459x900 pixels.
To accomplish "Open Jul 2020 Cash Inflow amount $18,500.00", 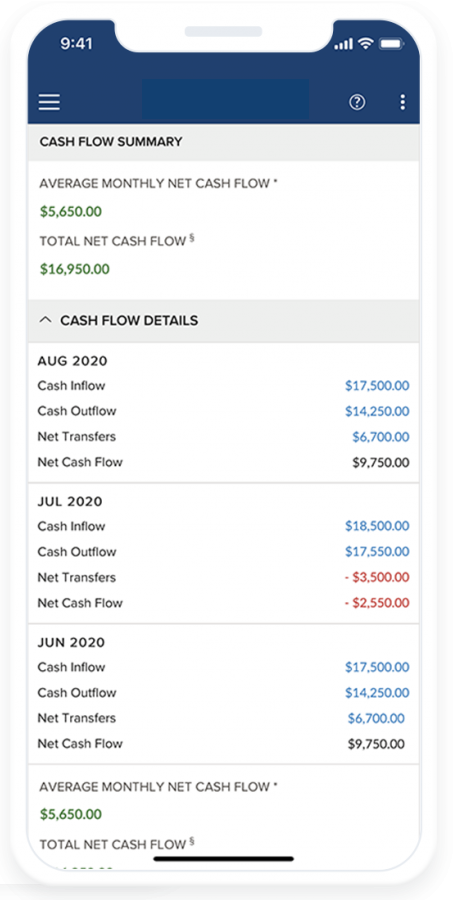I will pyautogui.click(x=377, y=526).
